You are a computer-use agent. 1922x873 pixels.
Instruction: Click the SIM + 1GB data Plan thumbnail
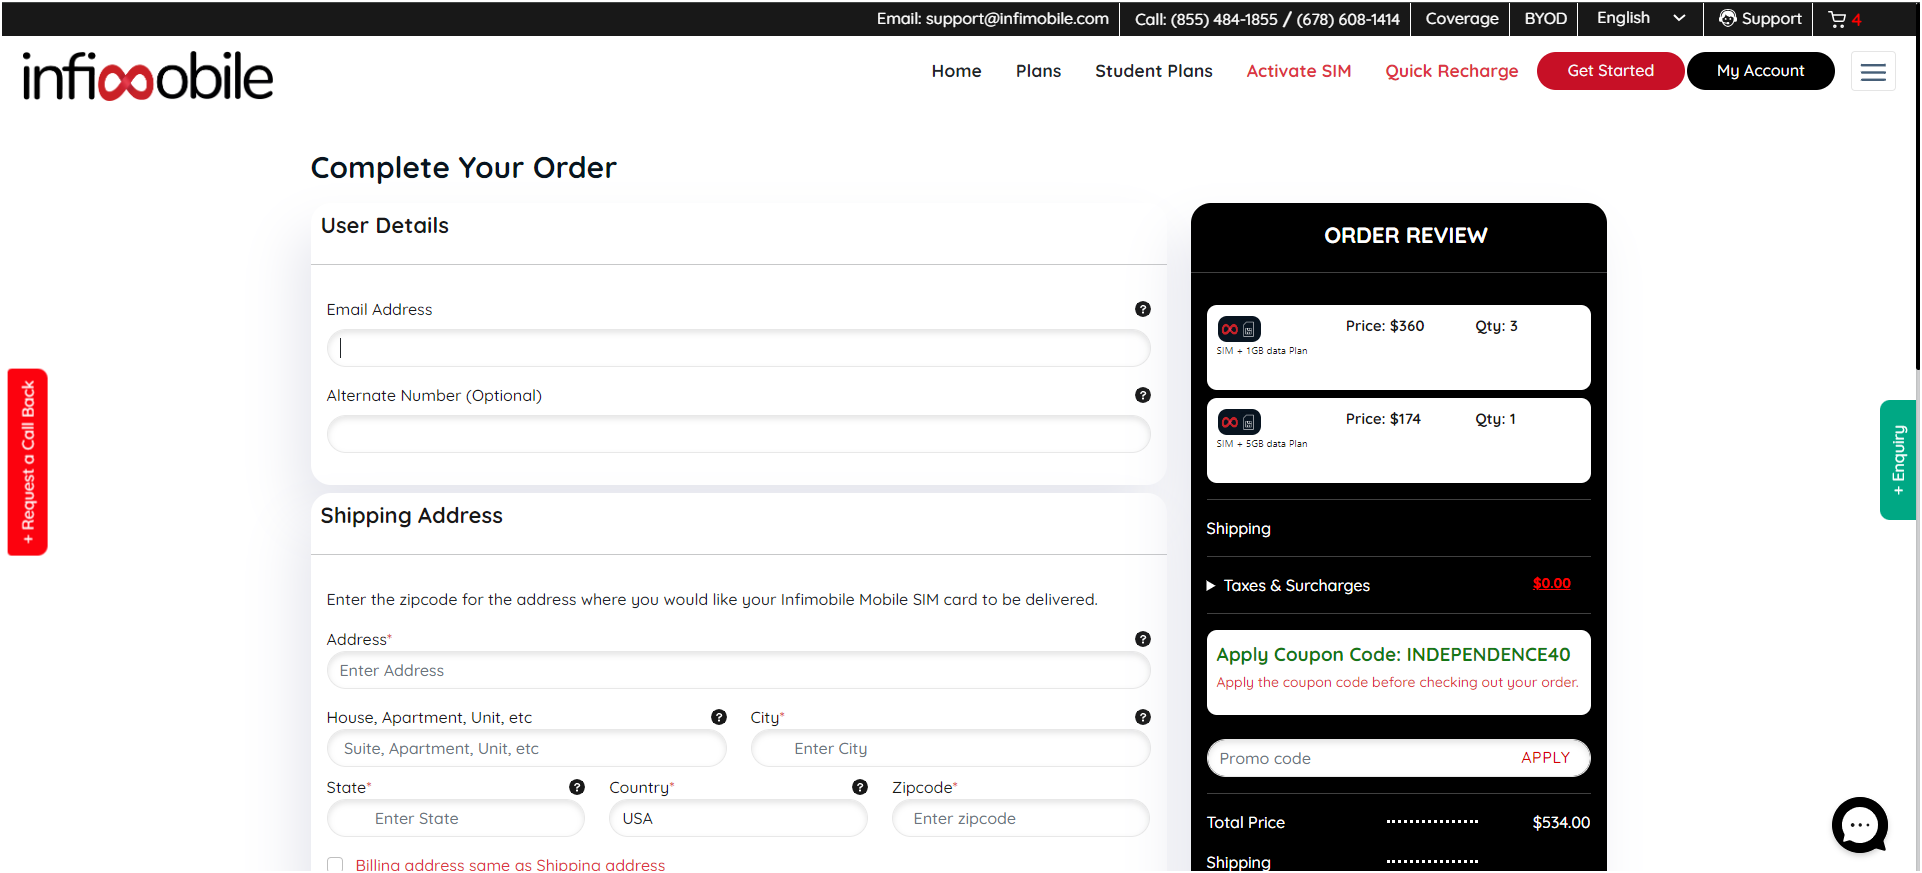[x=1239, y=329]
